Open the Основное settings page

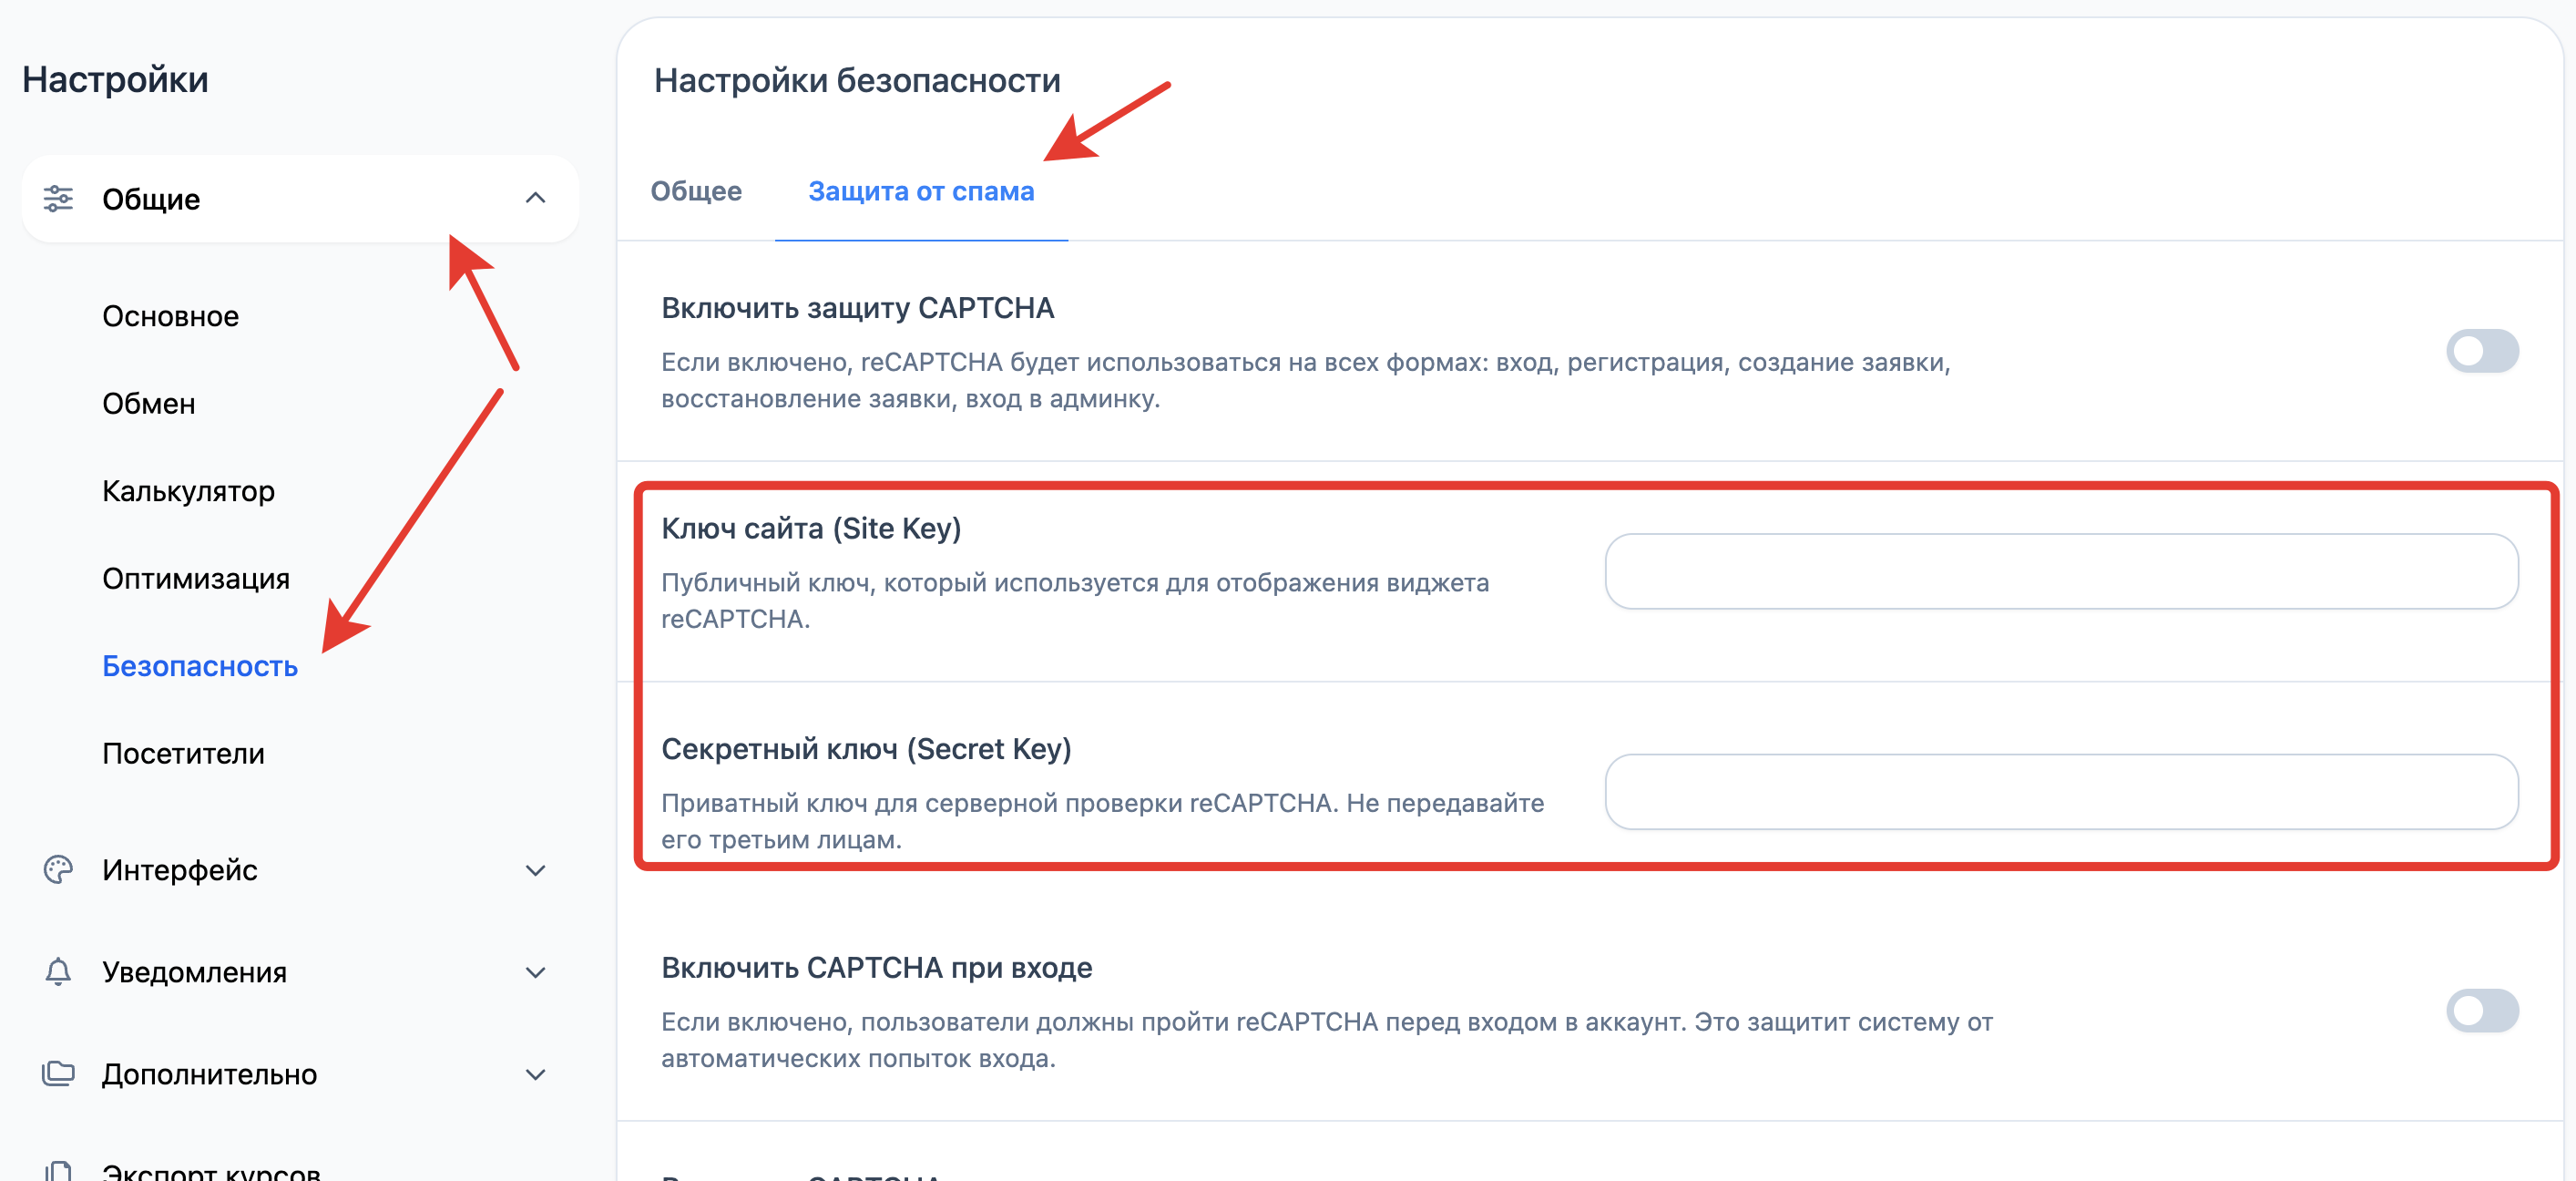[171, 316]
